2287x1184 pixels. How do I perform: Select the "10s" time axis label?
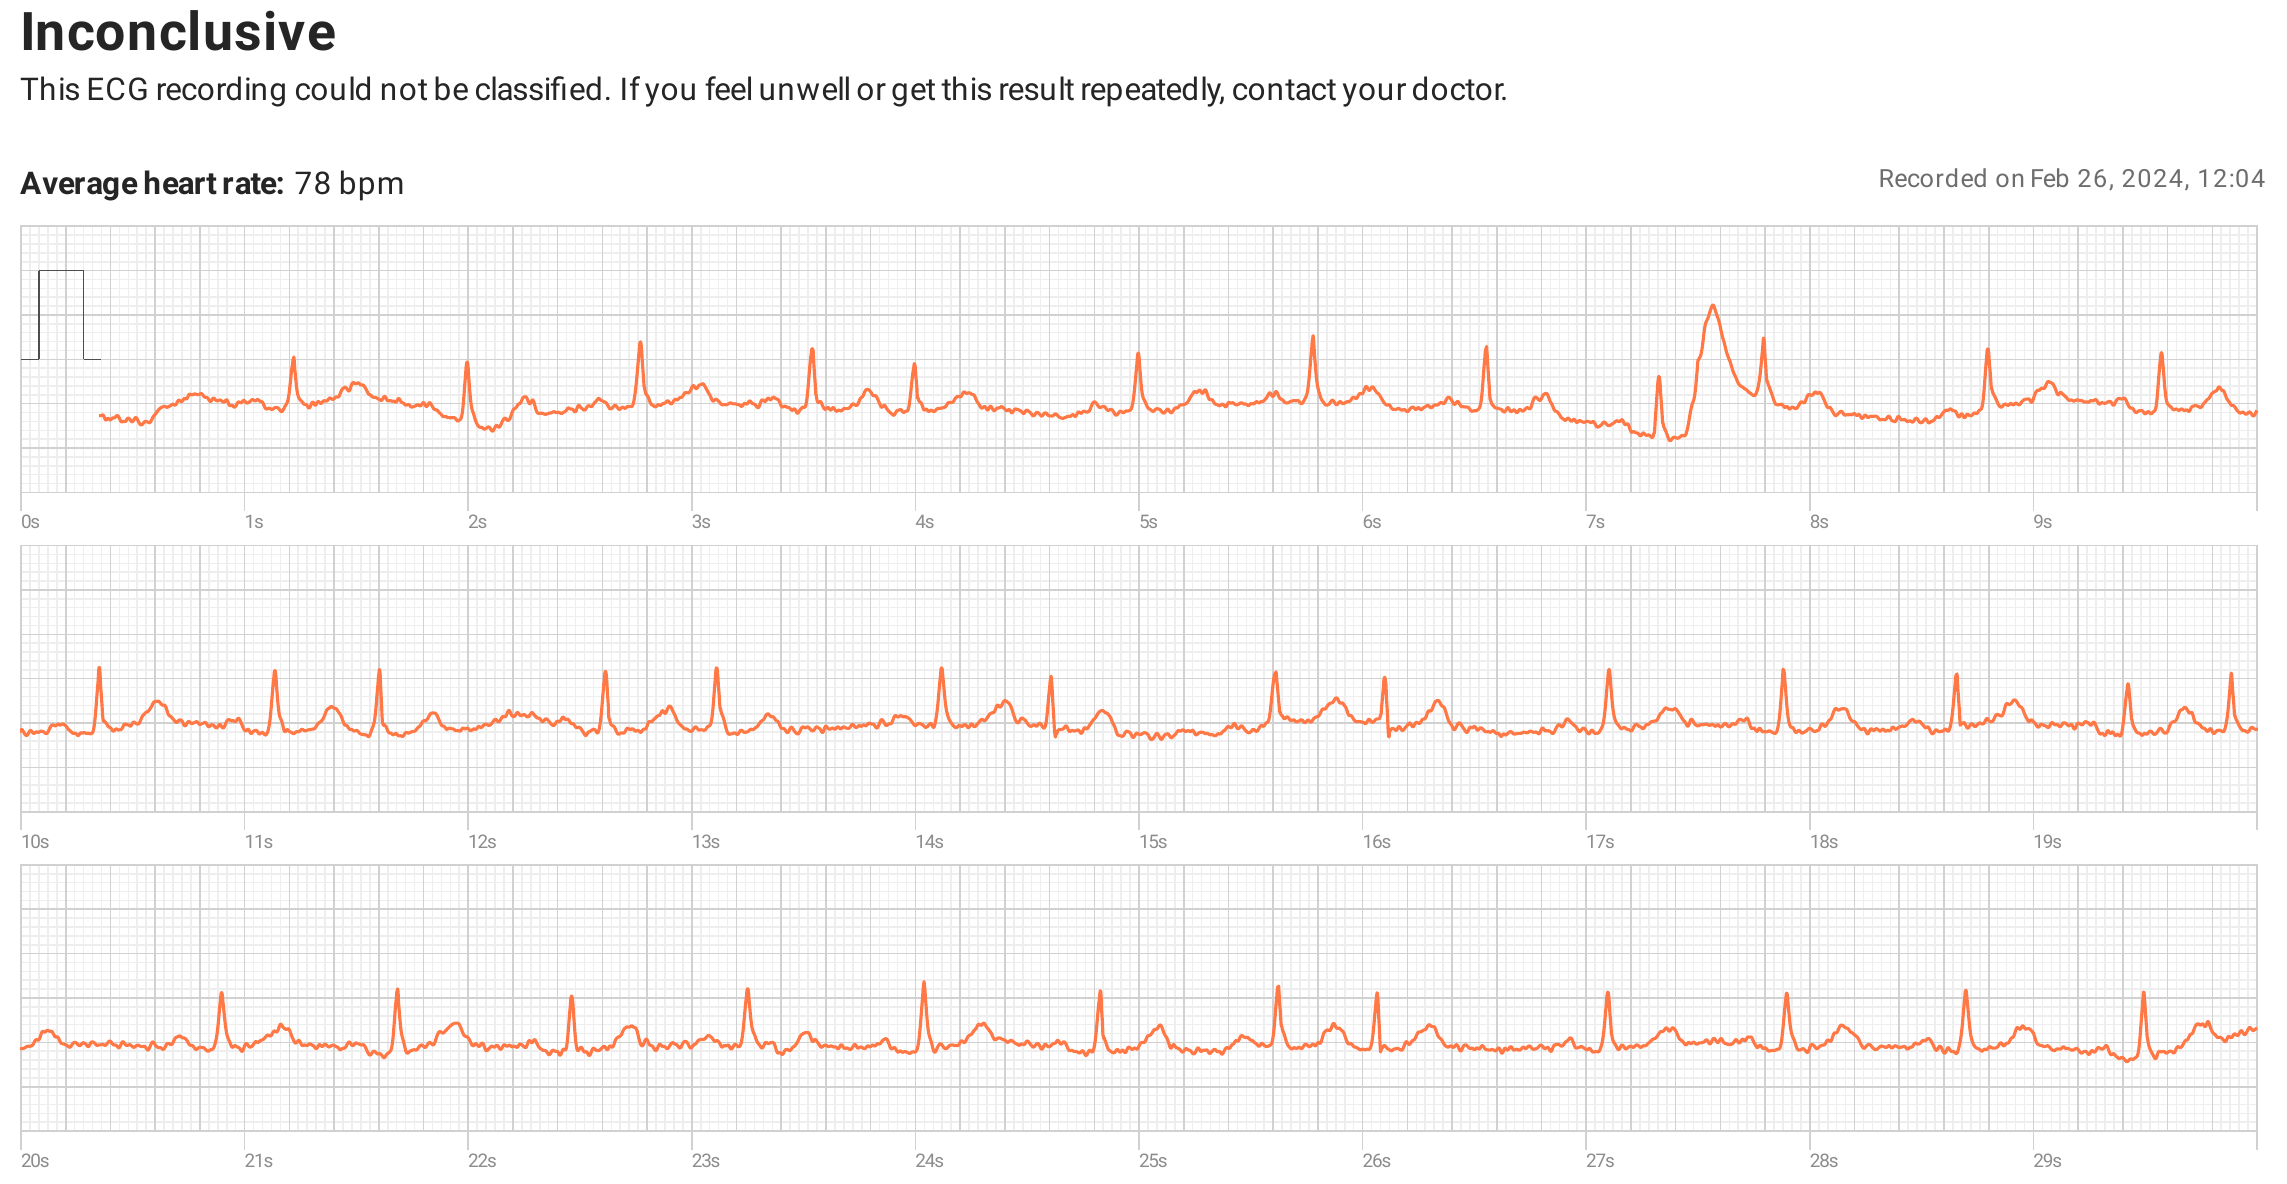click(x=35, y=842)
